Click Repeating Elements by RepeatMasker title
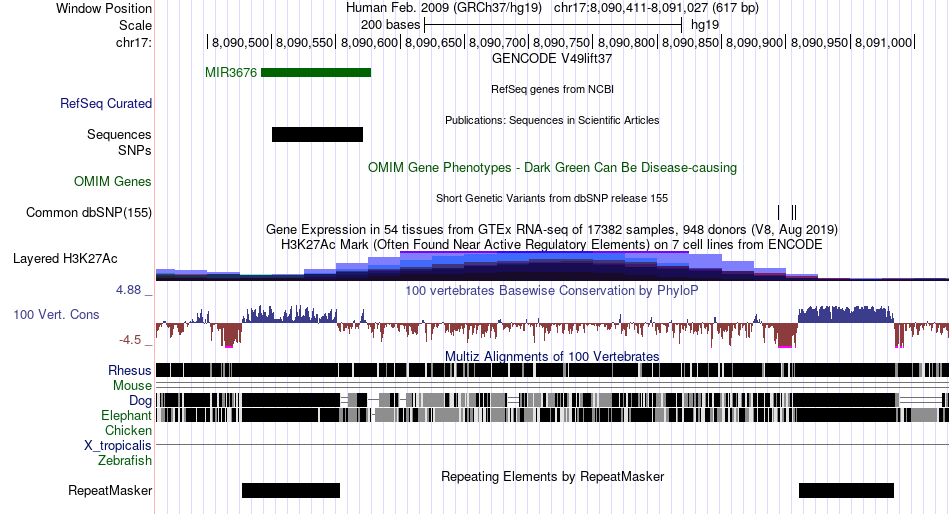950x514 pixels. click(x=552, y=476)
